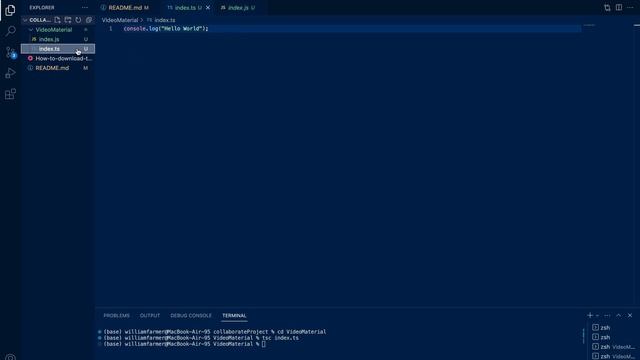Viewport: 640px width, 360px height.
Task: Open the Run and Debug view
Action: [10, 73]
